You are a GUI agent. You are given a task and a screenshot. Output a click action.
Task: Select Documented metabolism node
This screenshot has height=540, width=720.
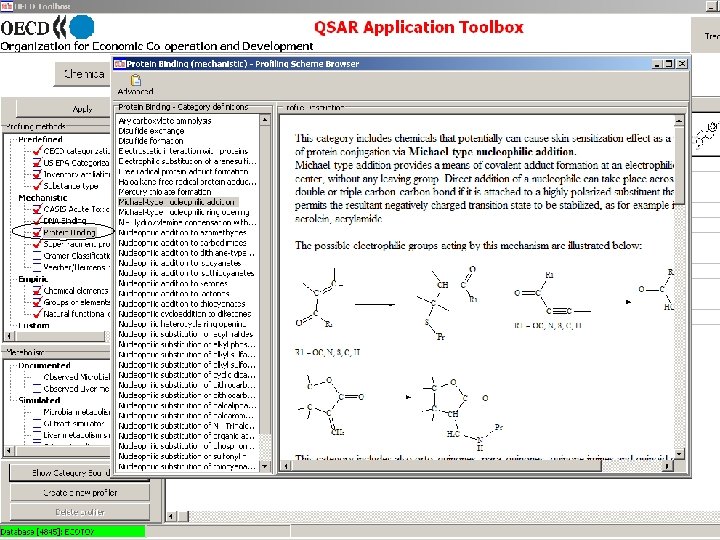coord(44,366)
